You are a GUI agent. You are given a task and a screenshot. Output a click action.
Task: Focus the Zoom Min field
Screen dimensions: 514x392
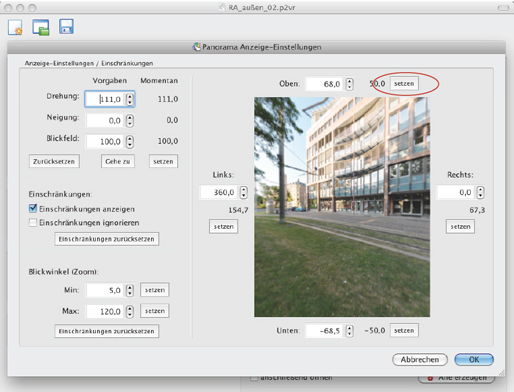tap(106, 290)
